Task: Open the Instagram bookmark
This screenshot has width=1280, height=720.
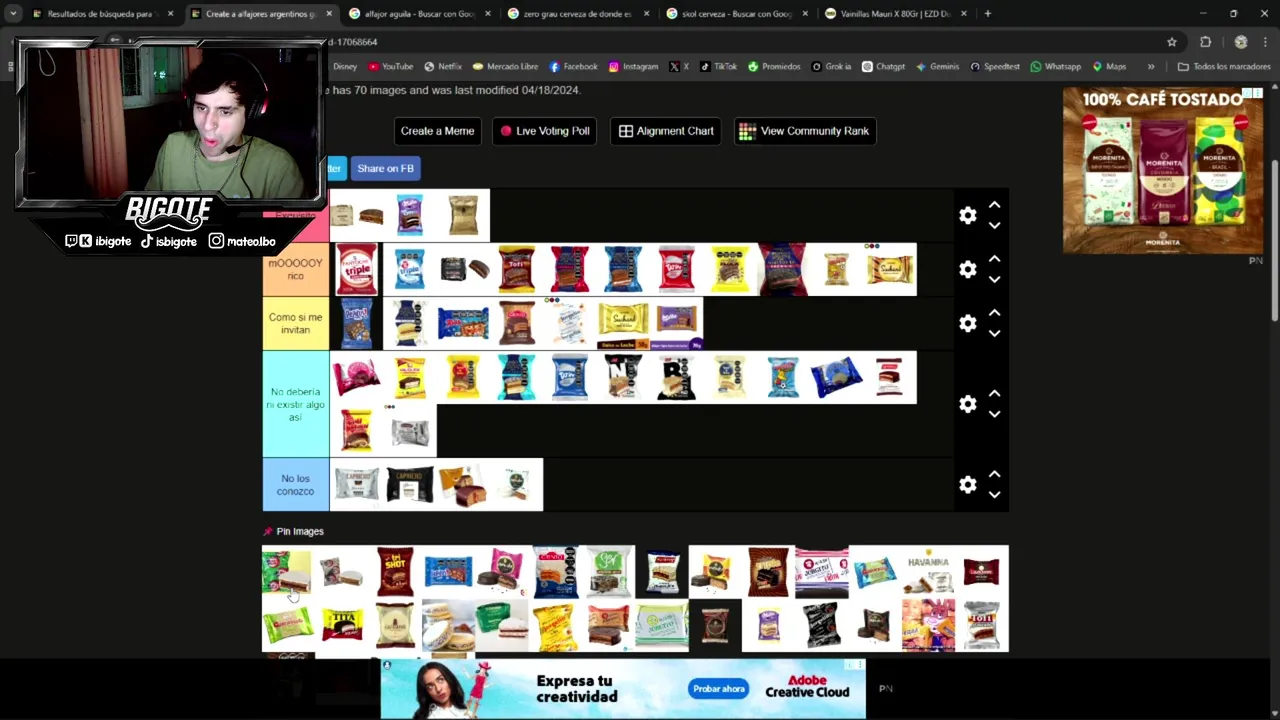Action: (634, 67)
